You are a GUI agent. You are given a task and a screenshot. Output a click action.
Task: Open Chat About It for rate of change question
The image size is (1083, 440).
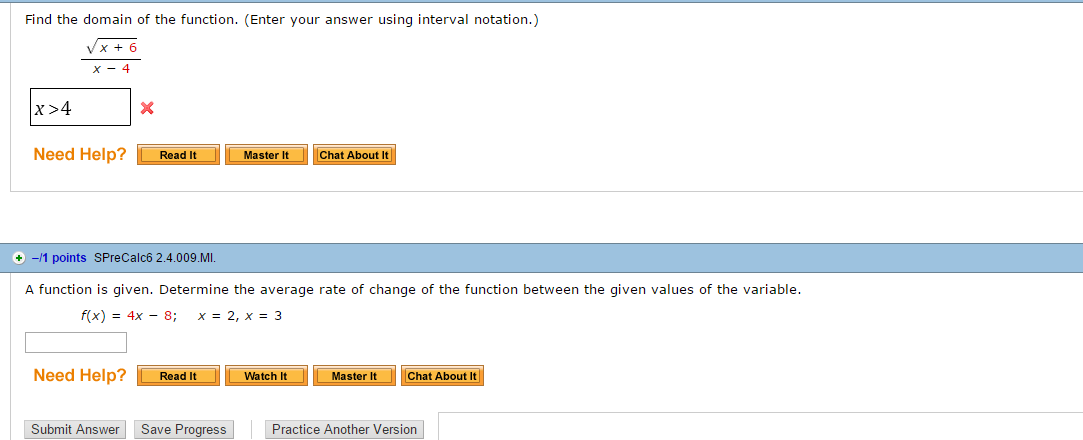point(442,376)
